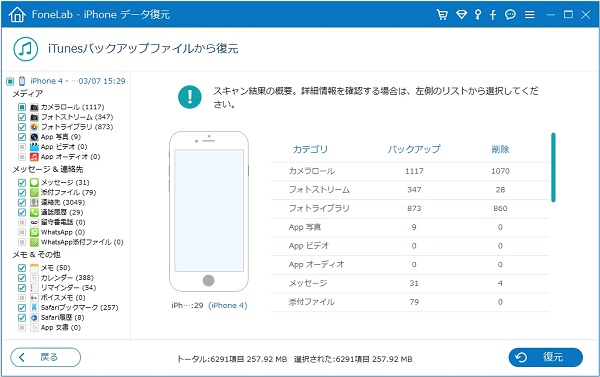Click the カテゴリ column header
600x377 pixels.
point(310,149)
